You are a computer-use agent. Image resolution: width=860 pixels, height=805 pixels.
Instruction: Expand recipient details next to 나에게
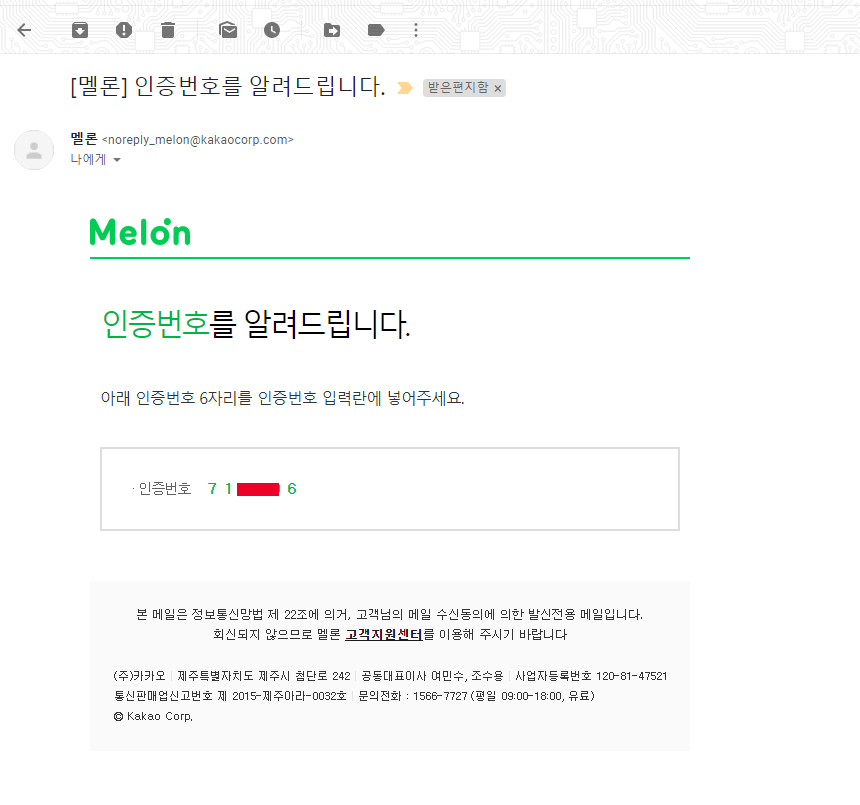(x=117, y=160)
